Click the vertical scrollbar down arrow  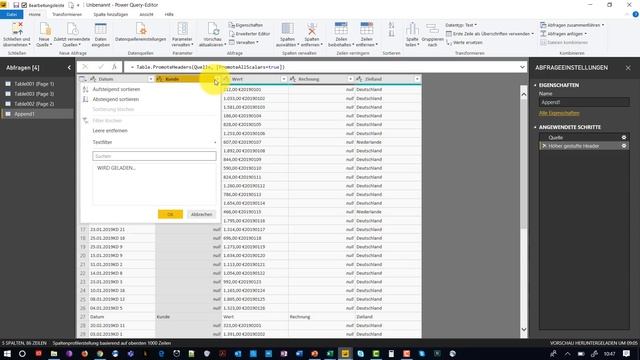coord(524,330)
